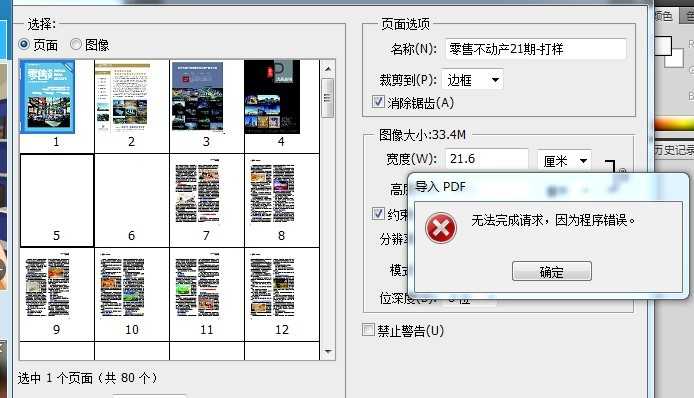The width and height of the screenshot is (694, 398).
Task: Click scroll up arrow of page list
Action: pyautogui.click(x=328, y=69)
